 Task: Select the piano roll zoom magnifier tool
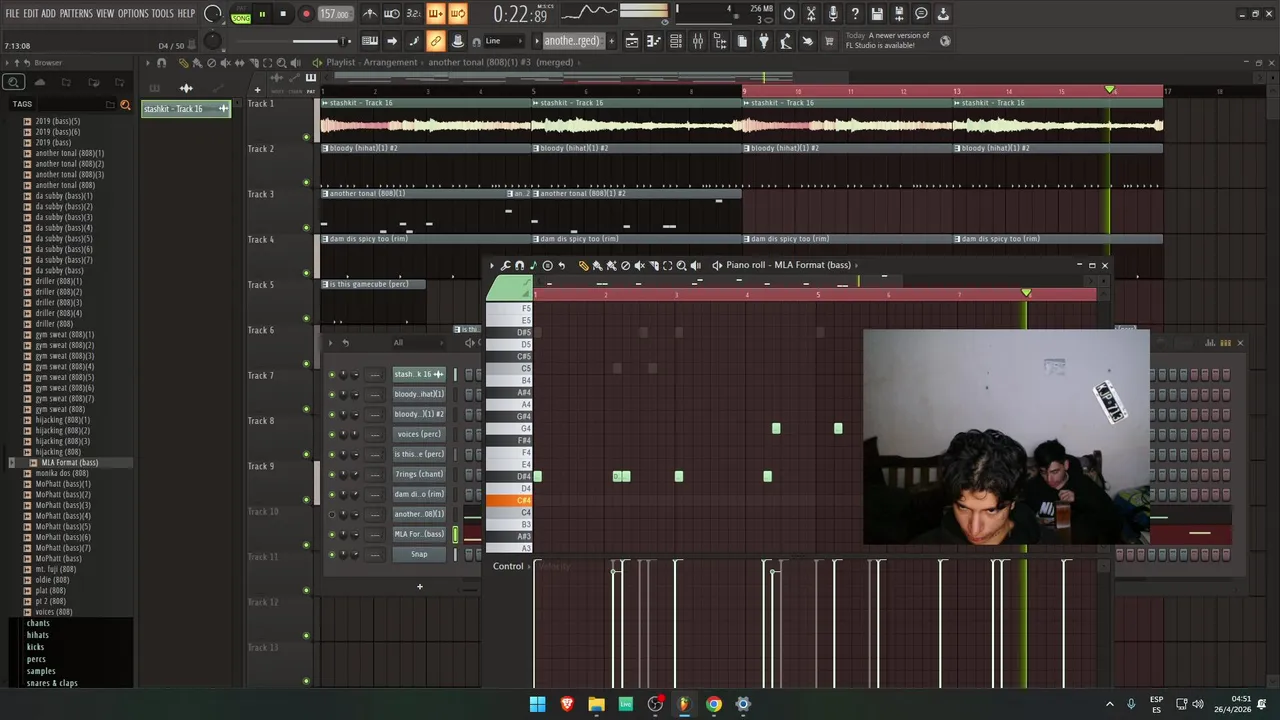682,266
